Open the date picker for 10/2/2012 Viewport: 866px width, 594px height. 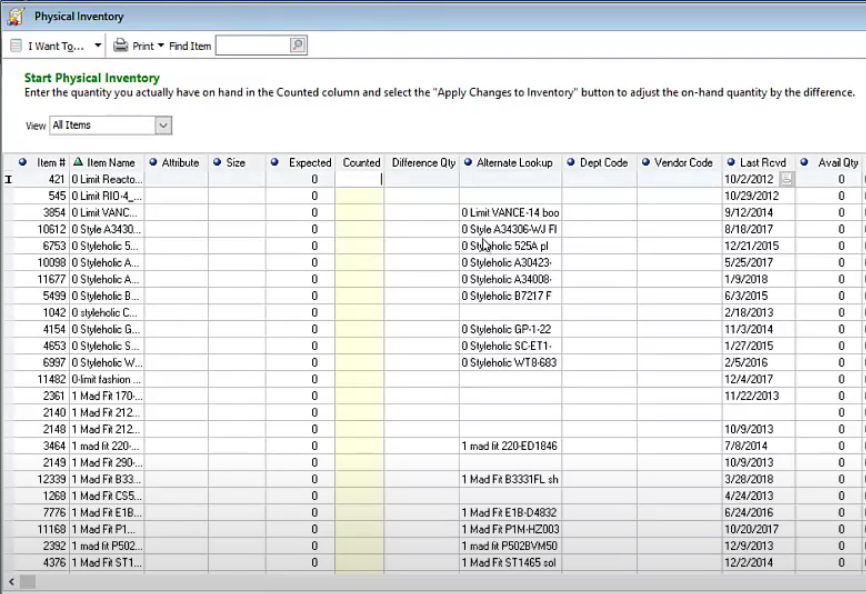(x=786, y=179)
